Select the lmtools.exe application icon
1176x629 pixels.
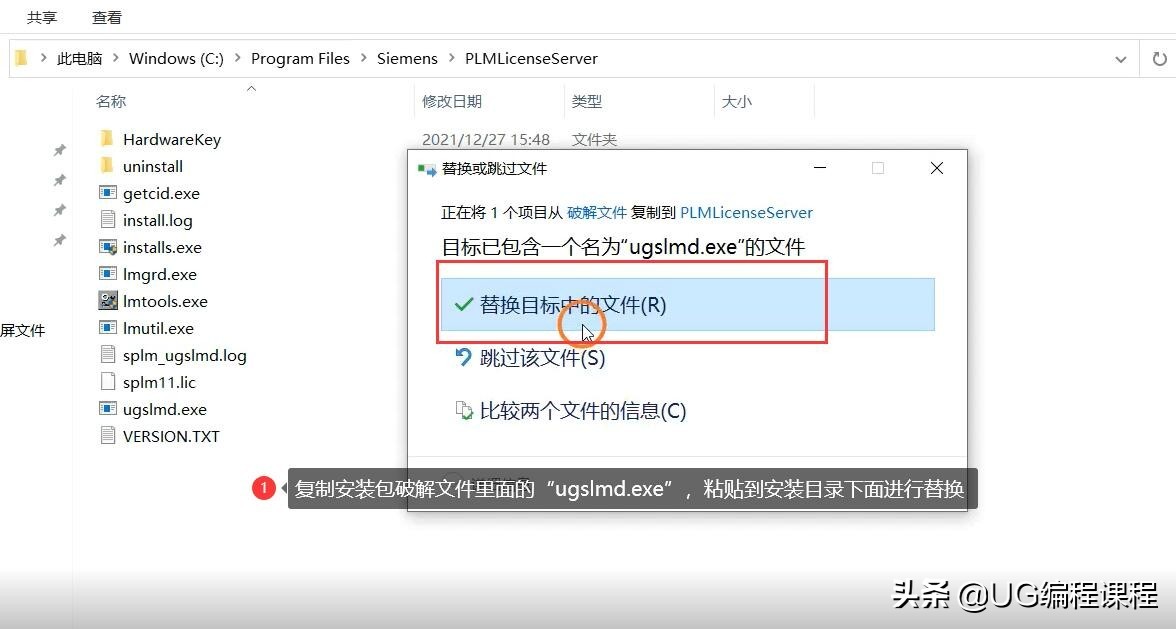click(x=107, y=300)
